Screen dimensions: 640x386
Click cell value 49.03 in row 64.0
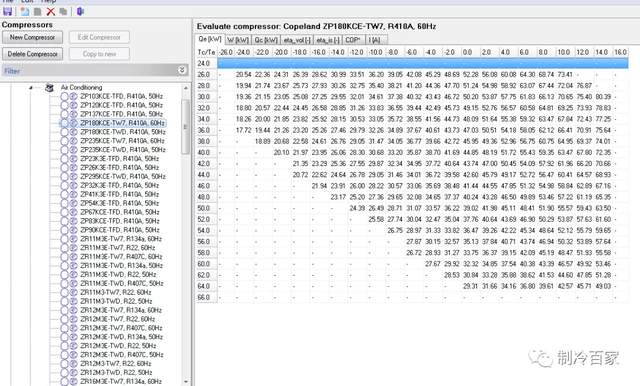click(x=603, y=286)
